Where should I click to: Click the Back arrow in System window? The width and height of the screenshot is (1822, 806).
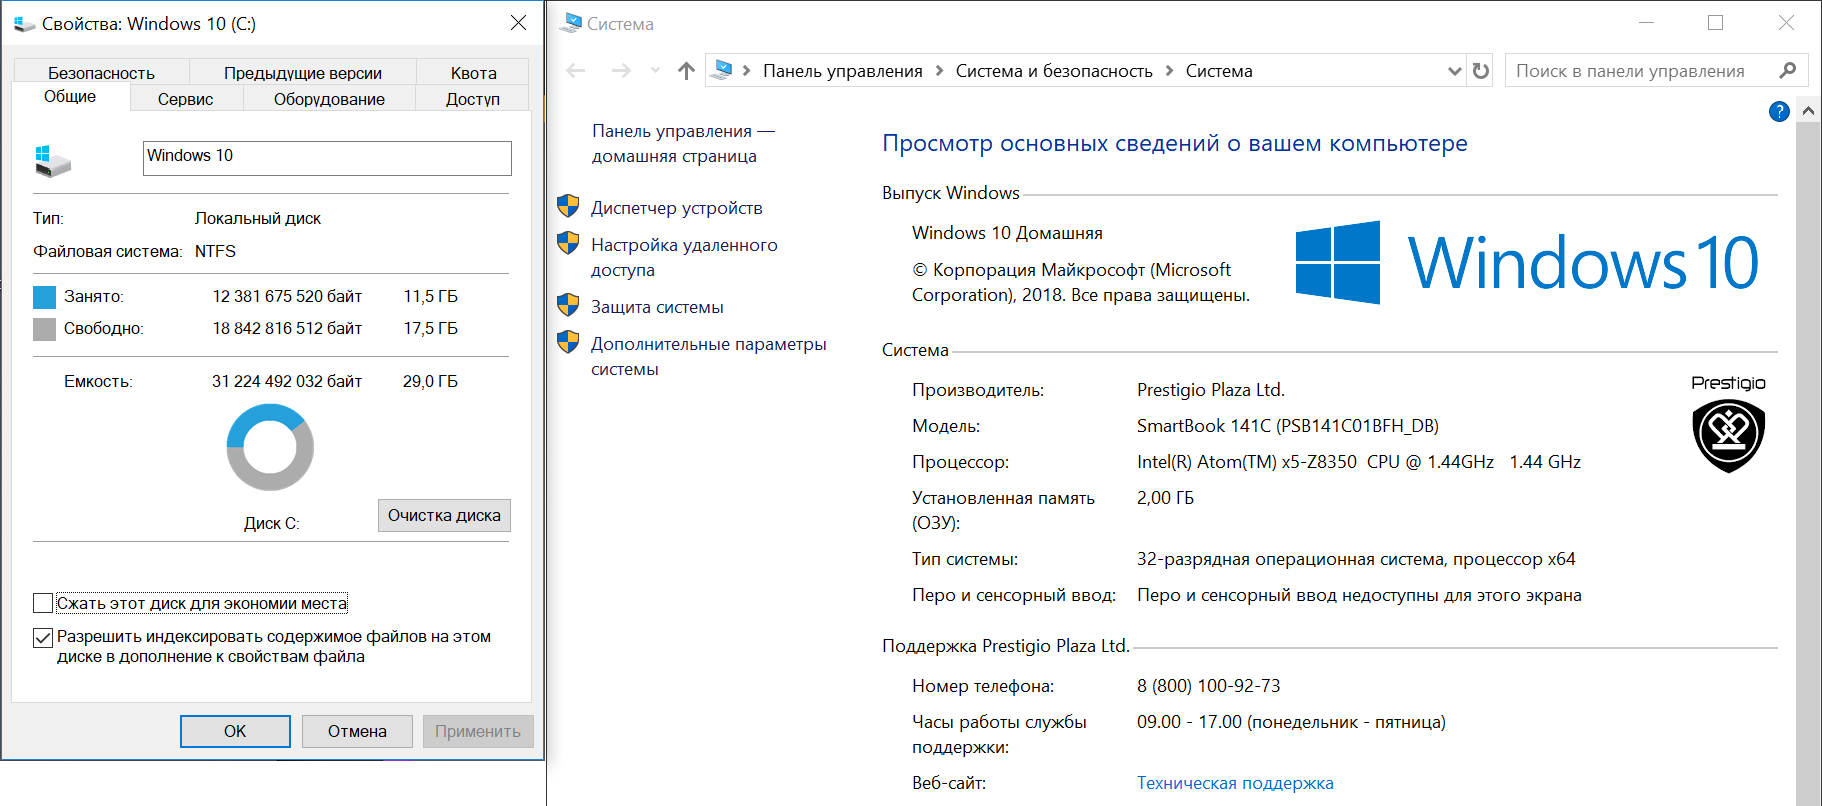pyautogui.click(x=576, y=71)
